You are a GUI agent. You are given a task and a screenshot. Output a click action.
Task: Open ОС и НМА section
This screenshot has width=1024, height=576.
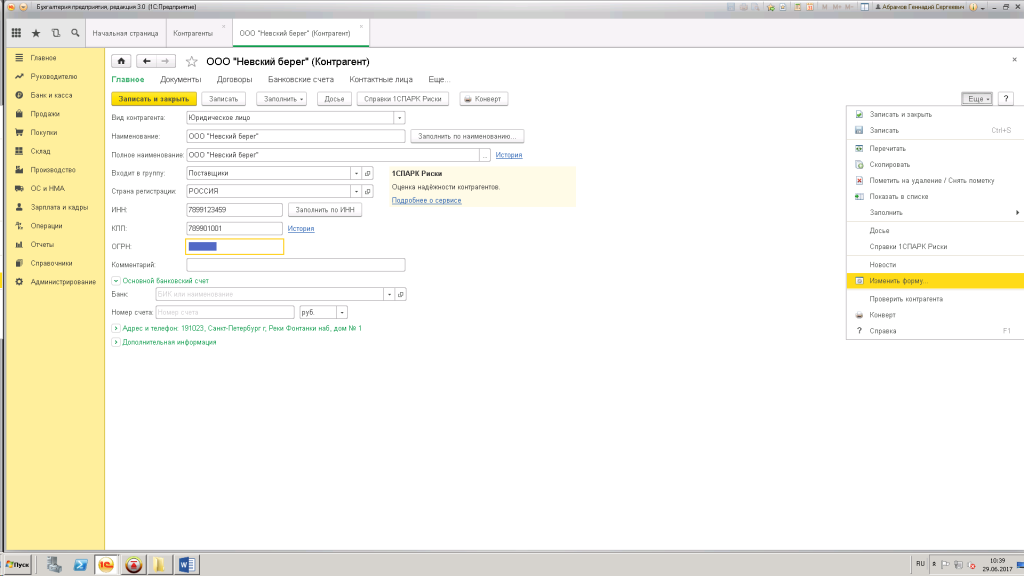point(47,188)
